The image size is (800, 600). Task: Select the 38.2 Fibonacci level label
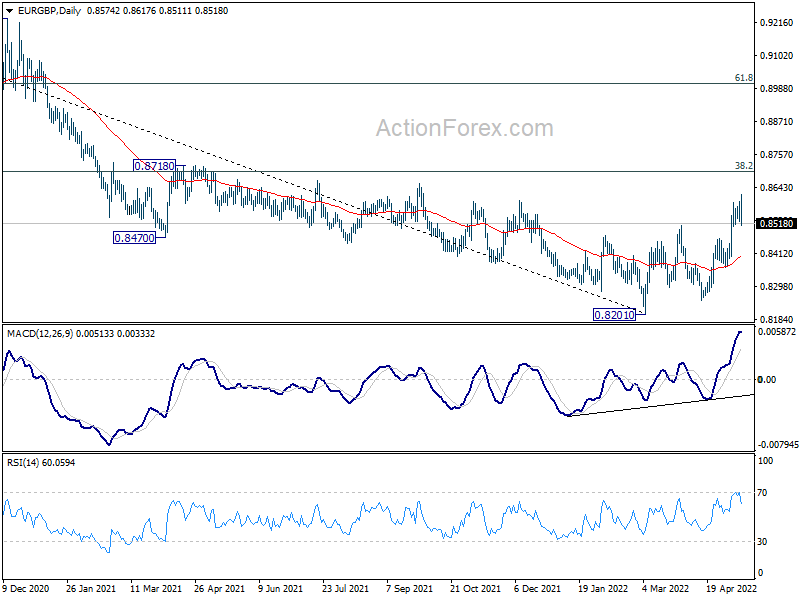[742, 165]
